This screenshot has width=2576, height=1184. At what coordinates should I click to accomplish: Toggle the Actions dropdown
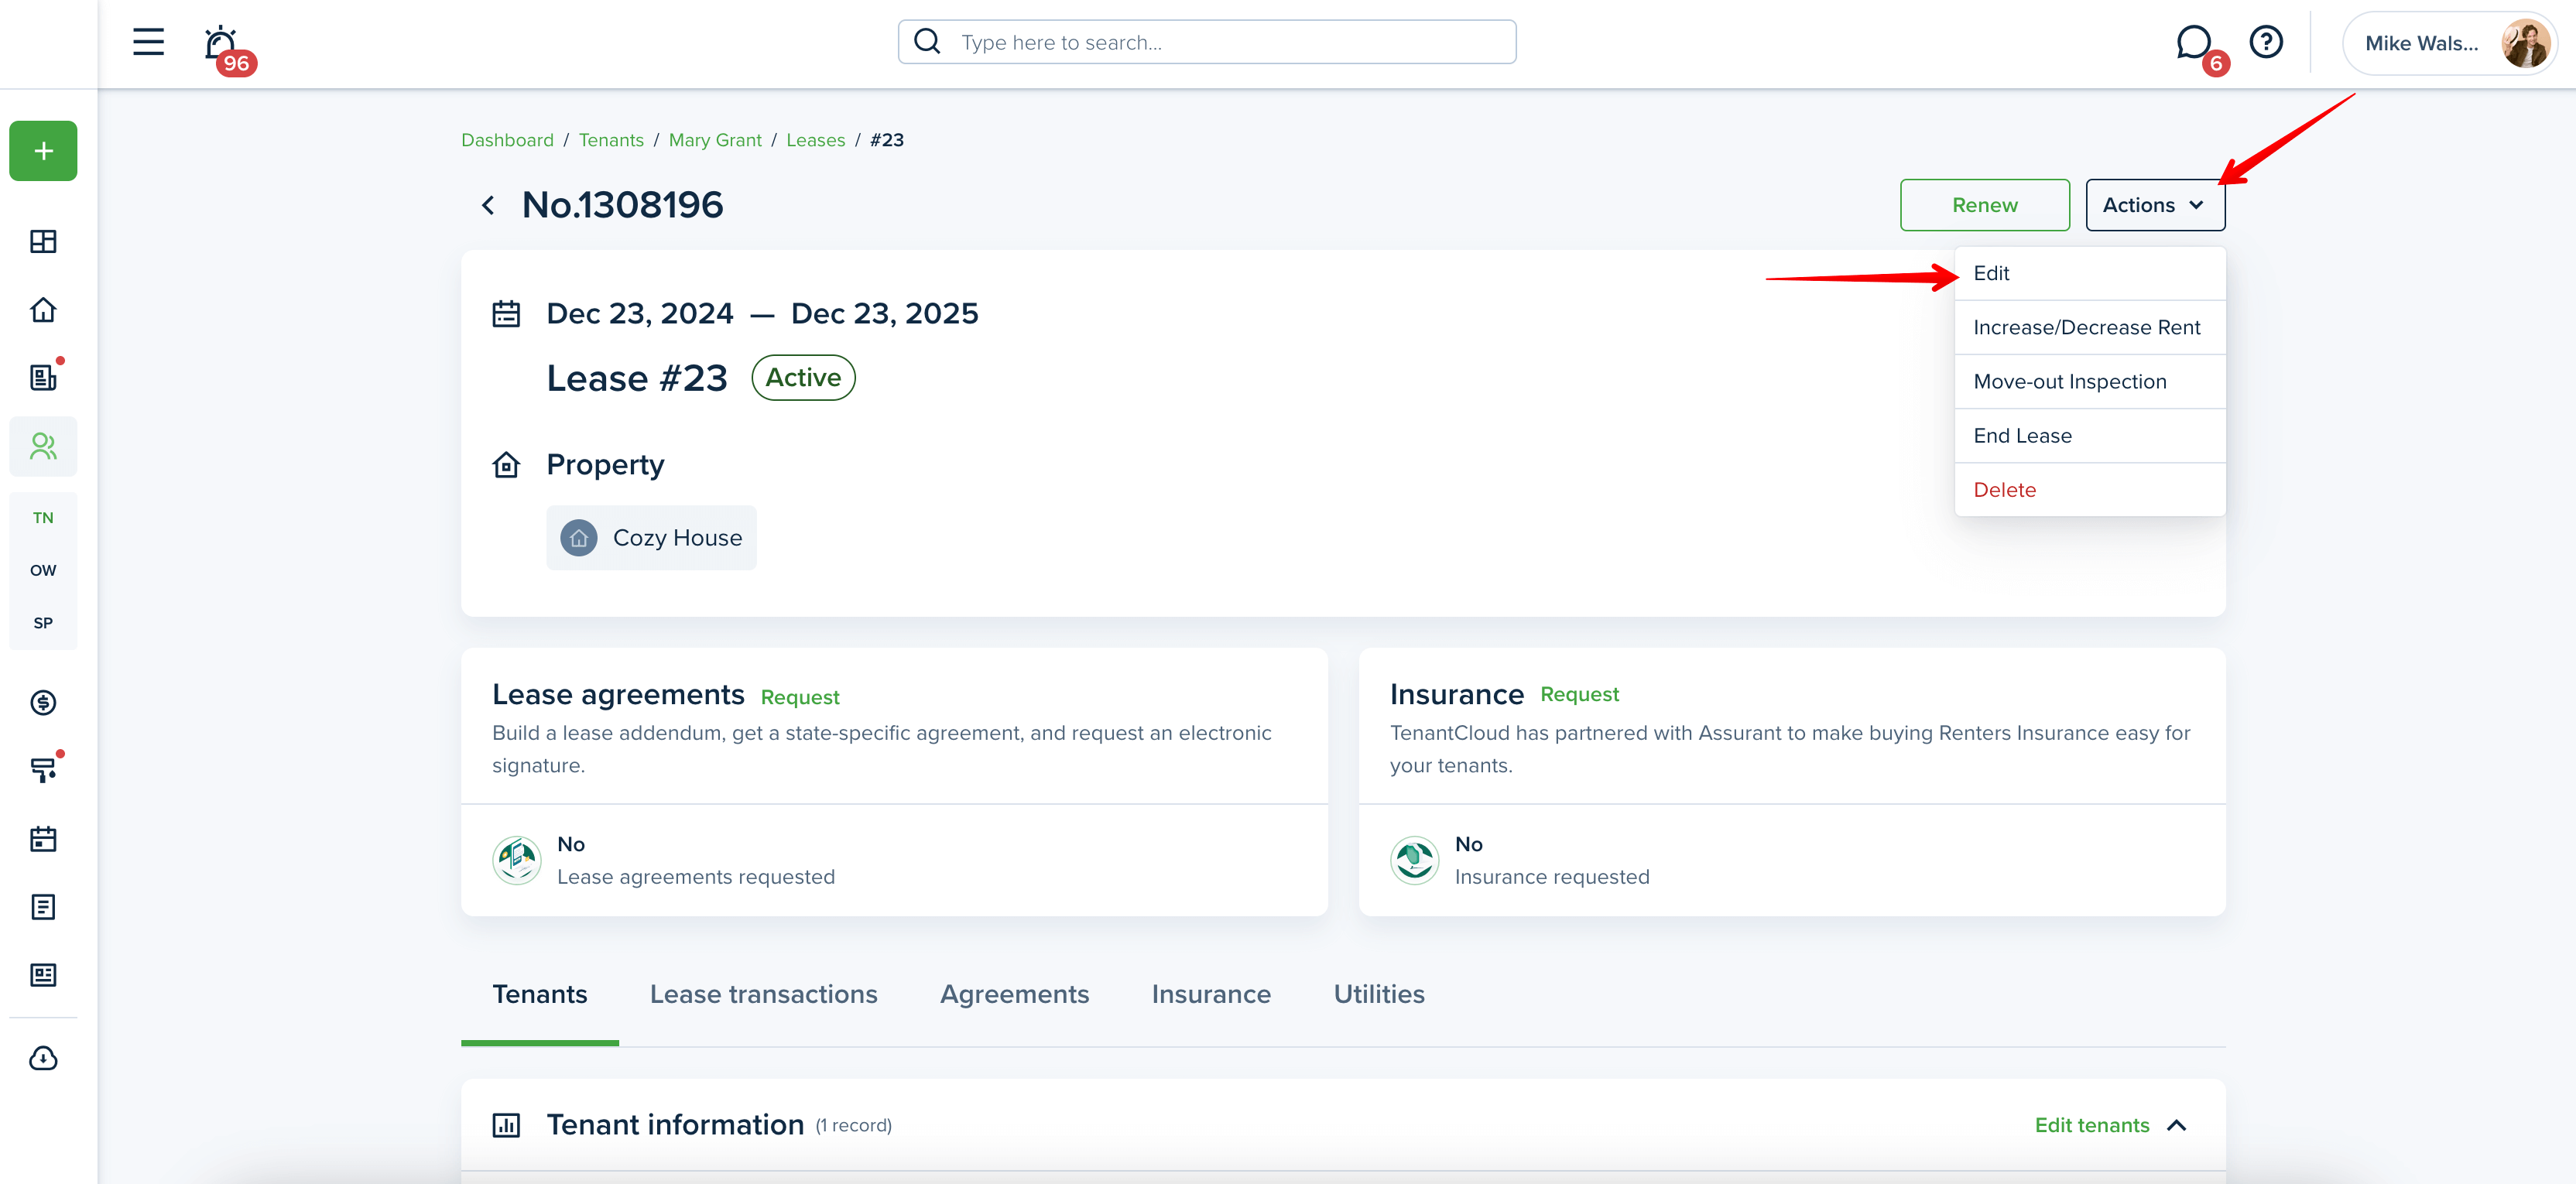point(2155,205)
